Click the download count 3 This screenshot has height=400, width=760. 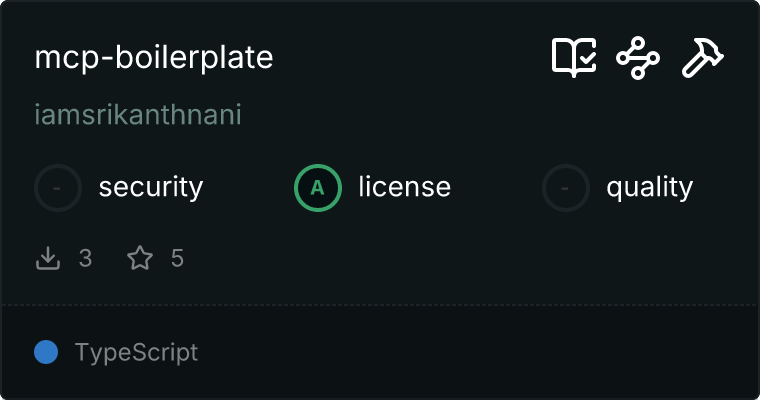[x=85, y=258]
